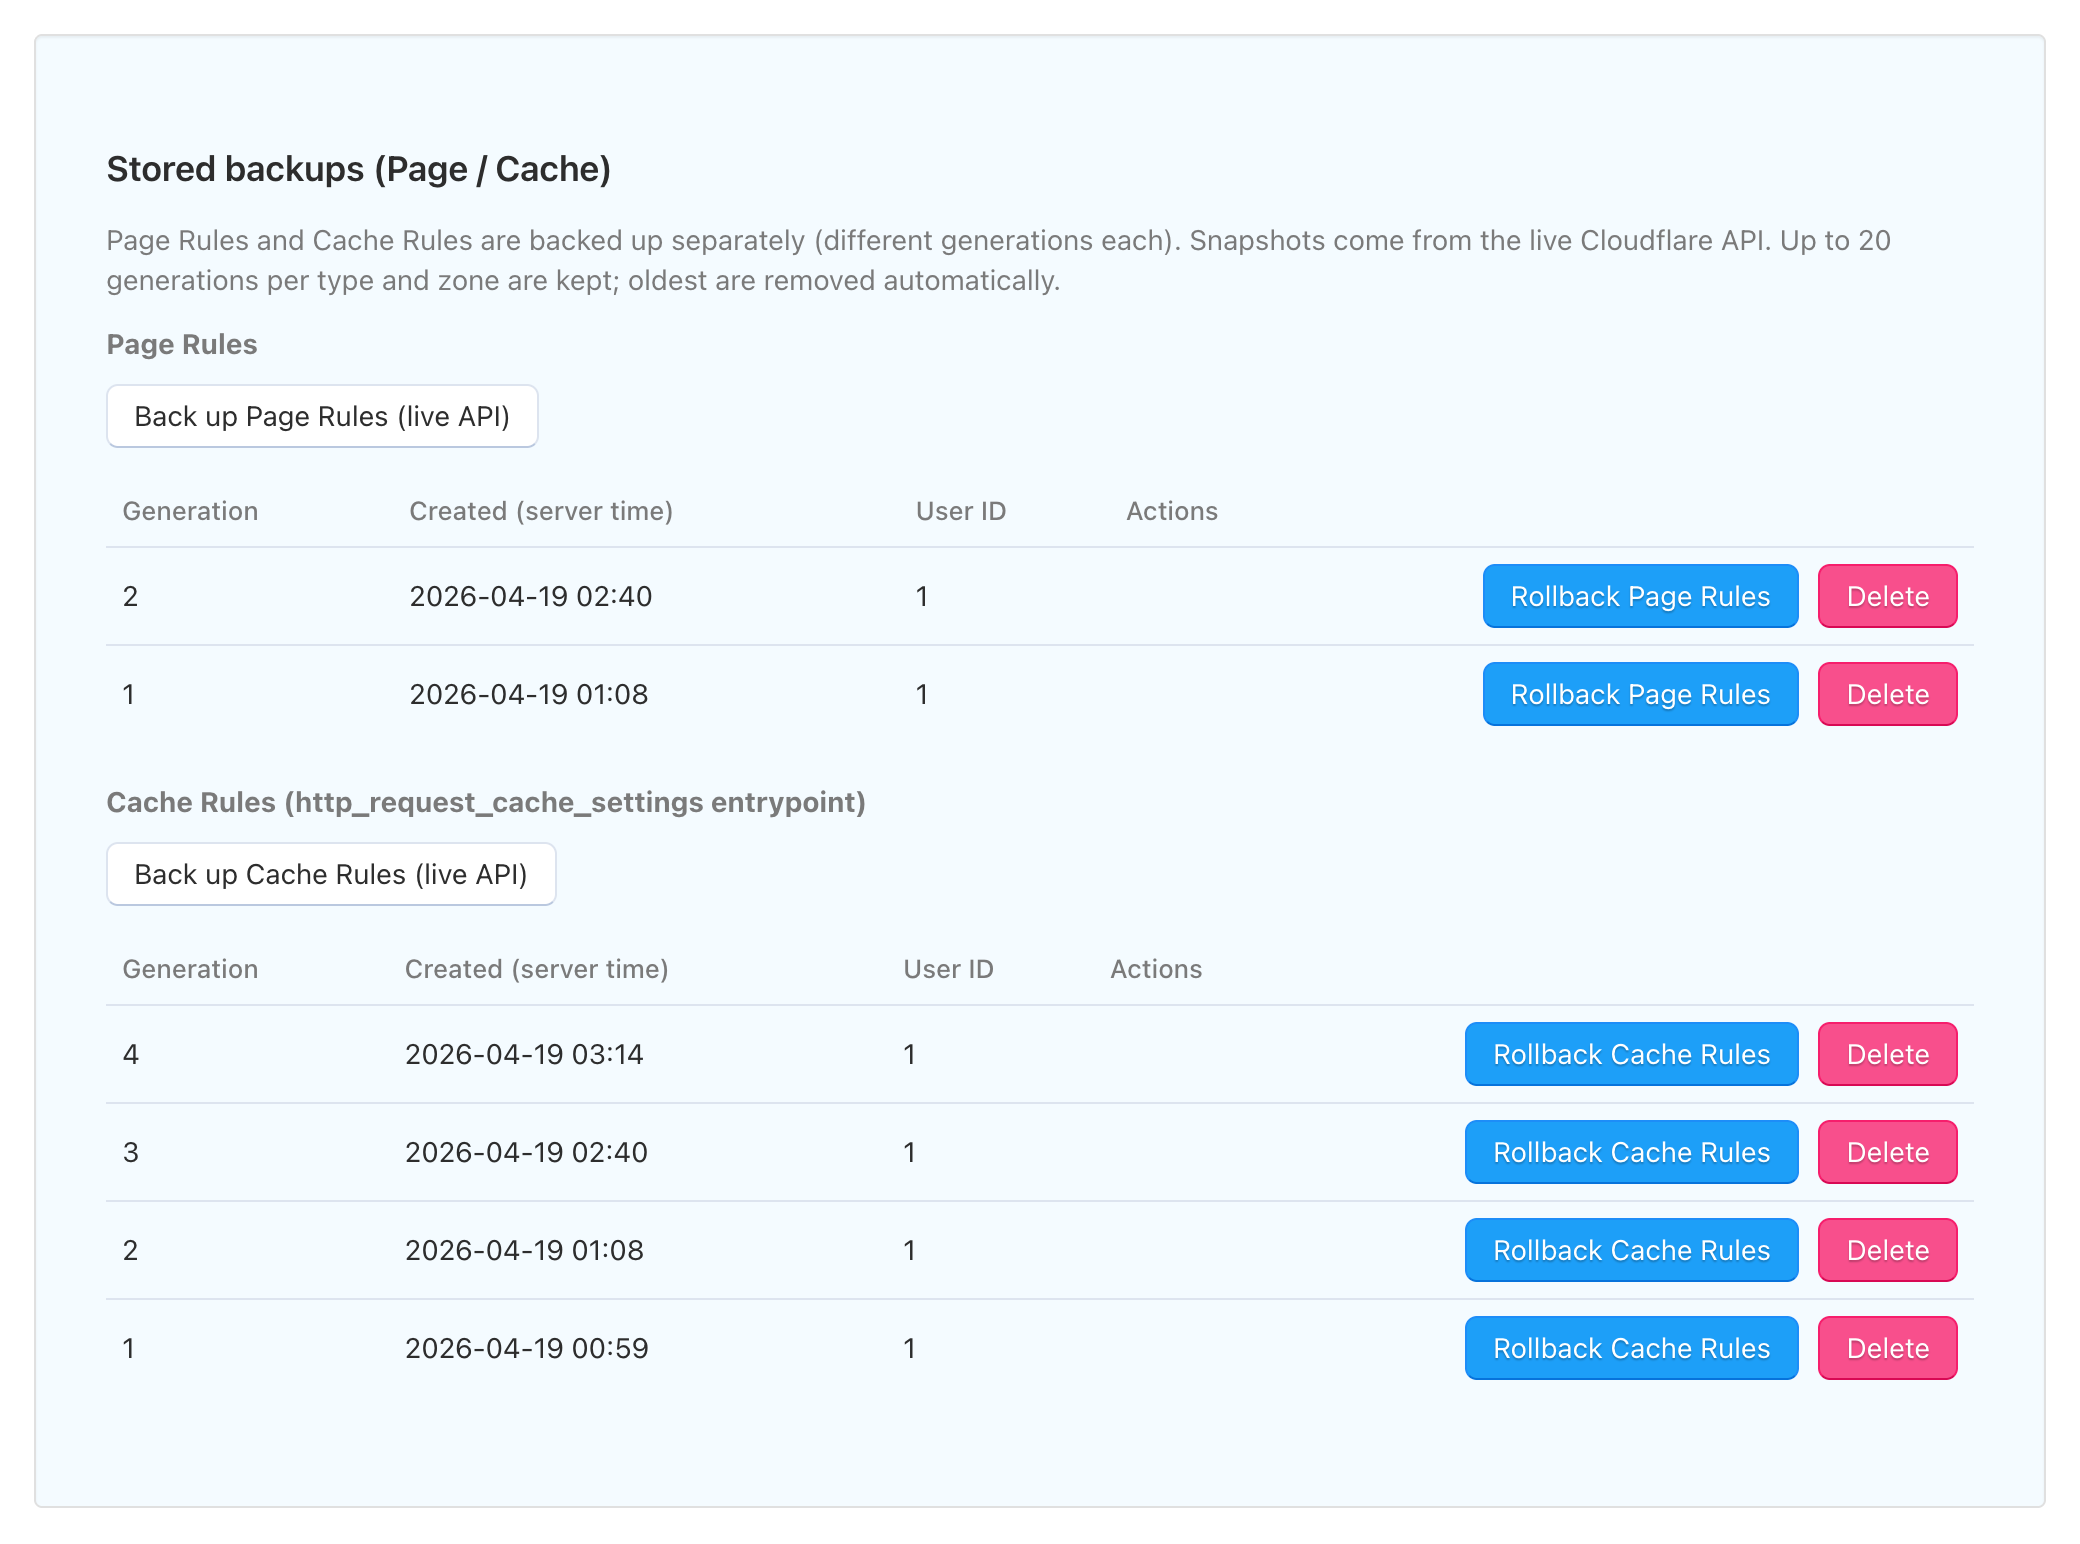Click the Cache Rules entrypoint section label

click(486, 802)
